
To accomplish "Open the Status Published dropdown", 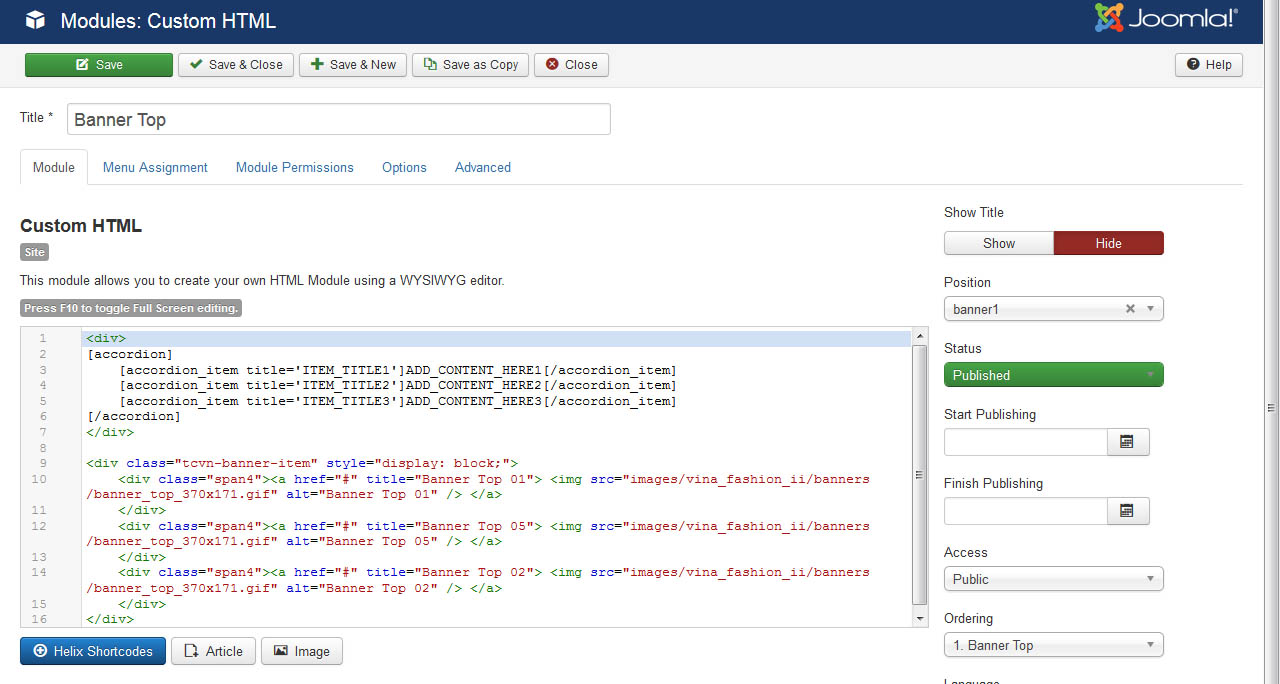I will [1053, 375].
